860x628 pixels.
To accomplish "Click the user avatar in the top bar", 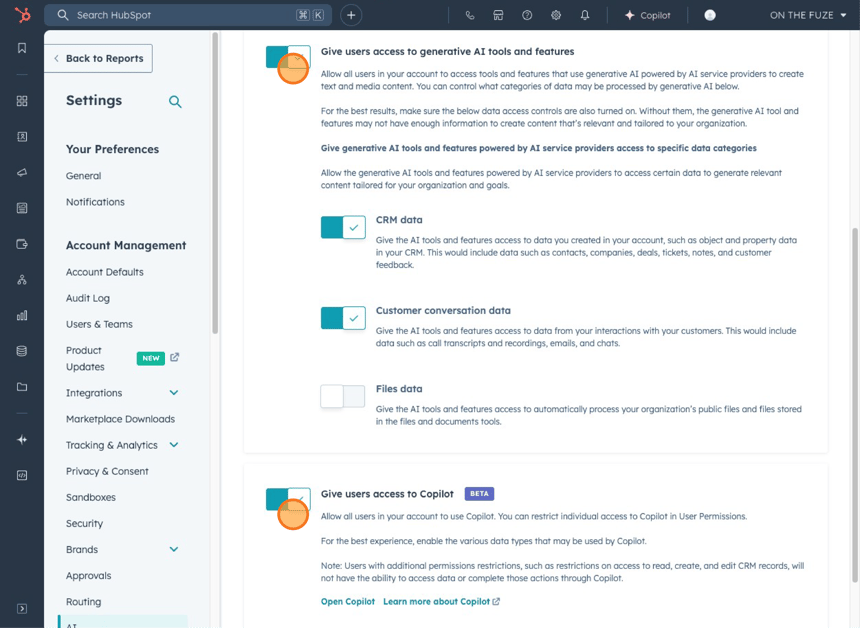I will pyautogui.click(x=710, y=15).
